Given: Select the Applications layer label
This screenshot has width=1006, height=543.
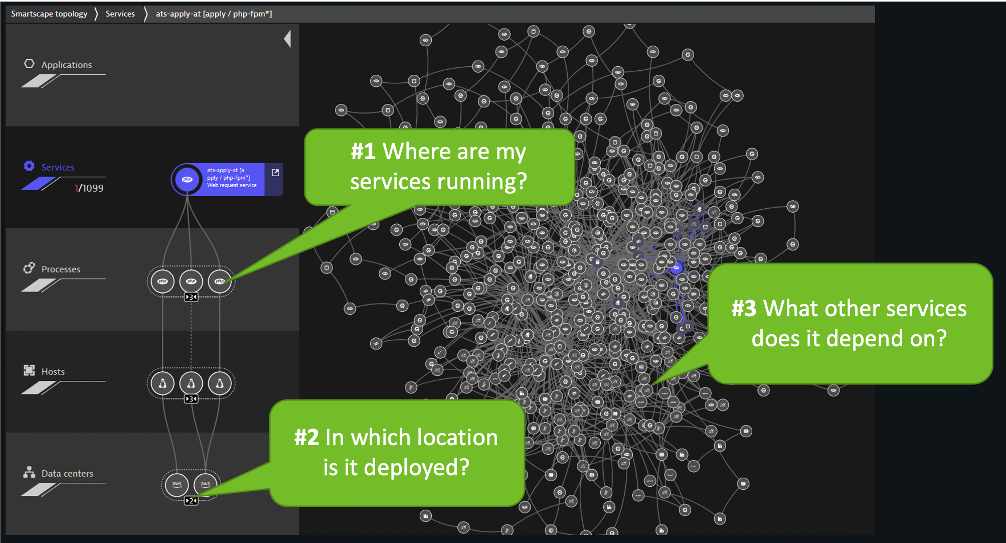Looking at the screenshot, I should (x=66, y=65).
